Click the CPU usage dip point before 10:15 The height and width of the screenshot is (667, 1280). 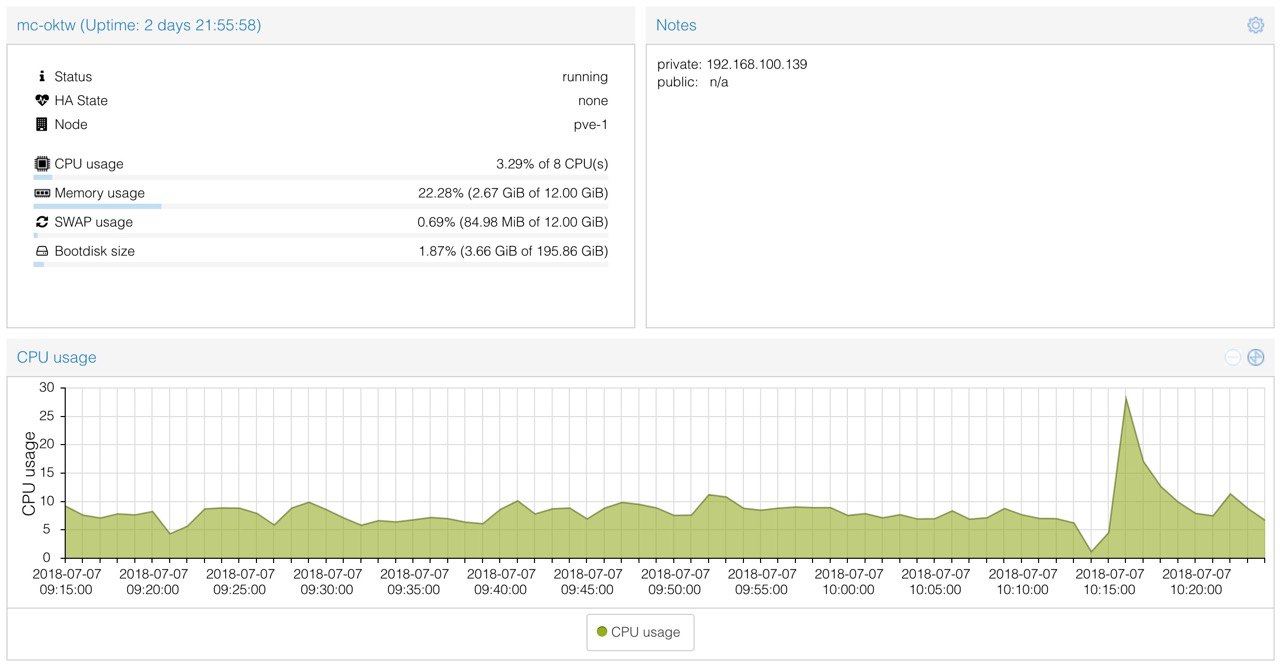click(x=1091, y=551)
